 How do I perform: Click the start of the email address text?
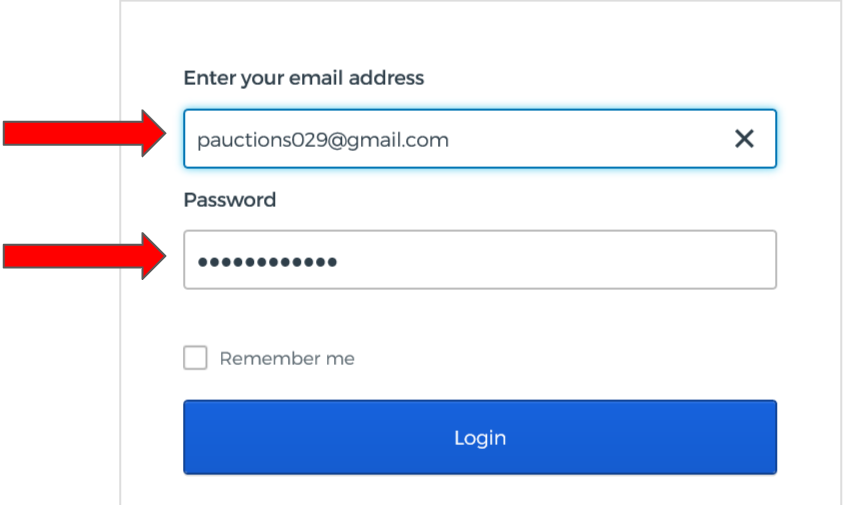(x=198, y=140)
